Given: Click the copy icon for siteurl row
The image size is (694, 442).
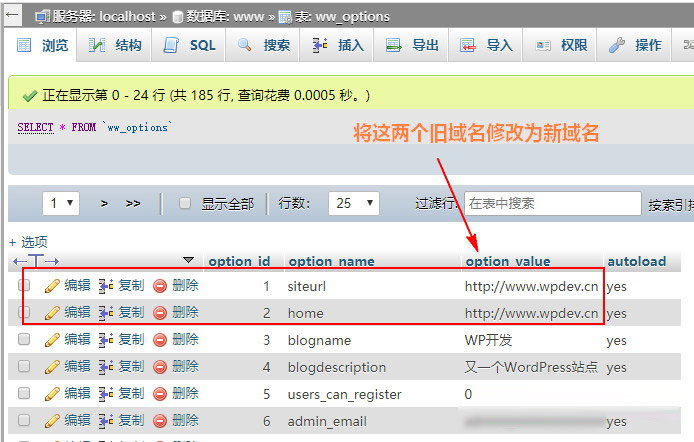Looking at the screenshot, I should click(x=106, y=286).
